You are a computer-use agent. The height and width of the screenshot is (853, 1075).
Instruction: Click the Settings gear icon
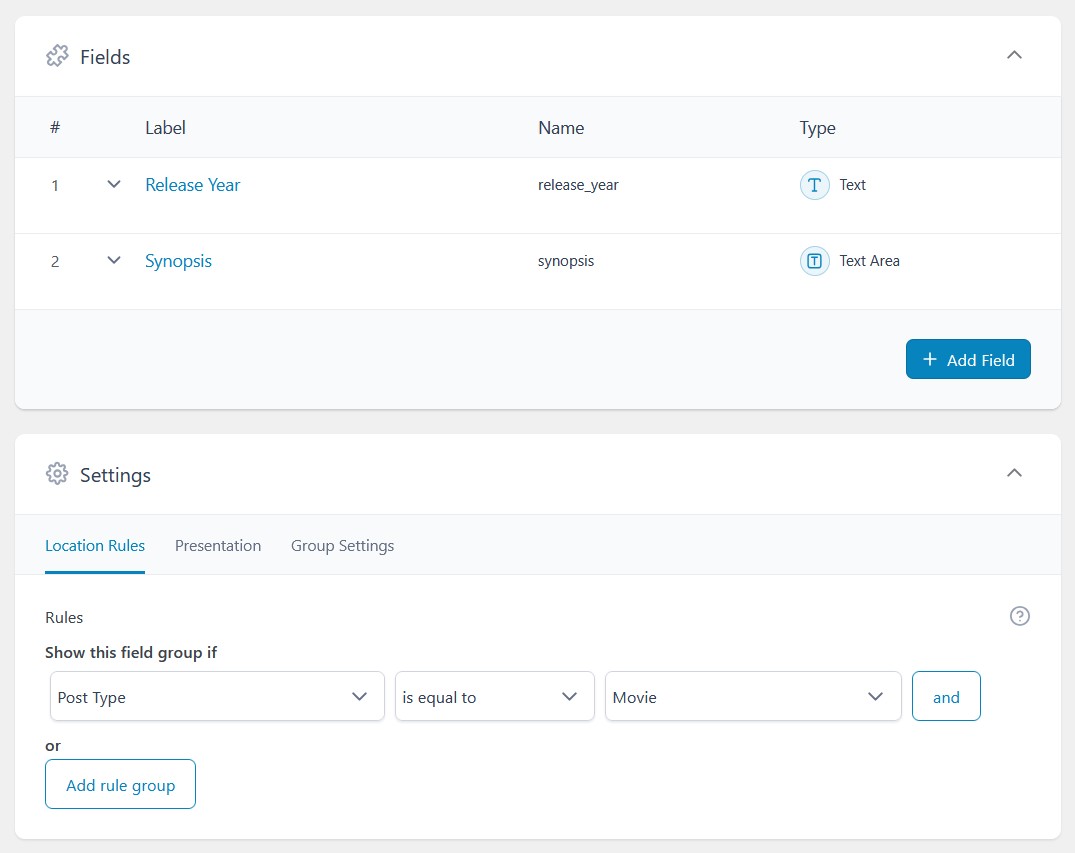[x=57, y=474]
